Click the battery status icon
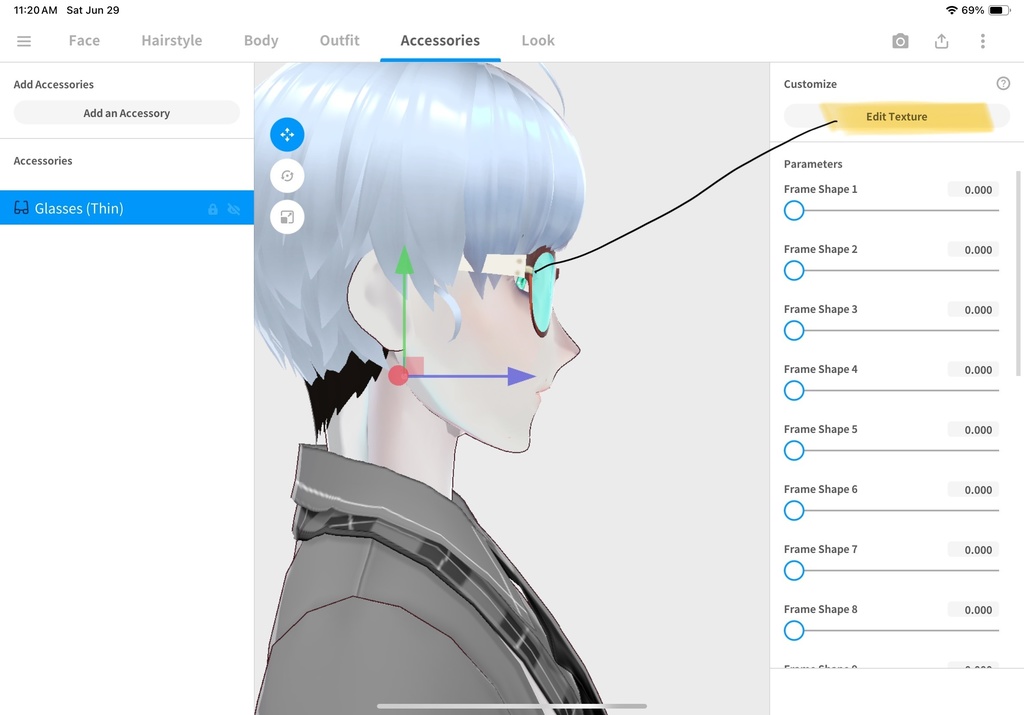 (x=999, y=10)
